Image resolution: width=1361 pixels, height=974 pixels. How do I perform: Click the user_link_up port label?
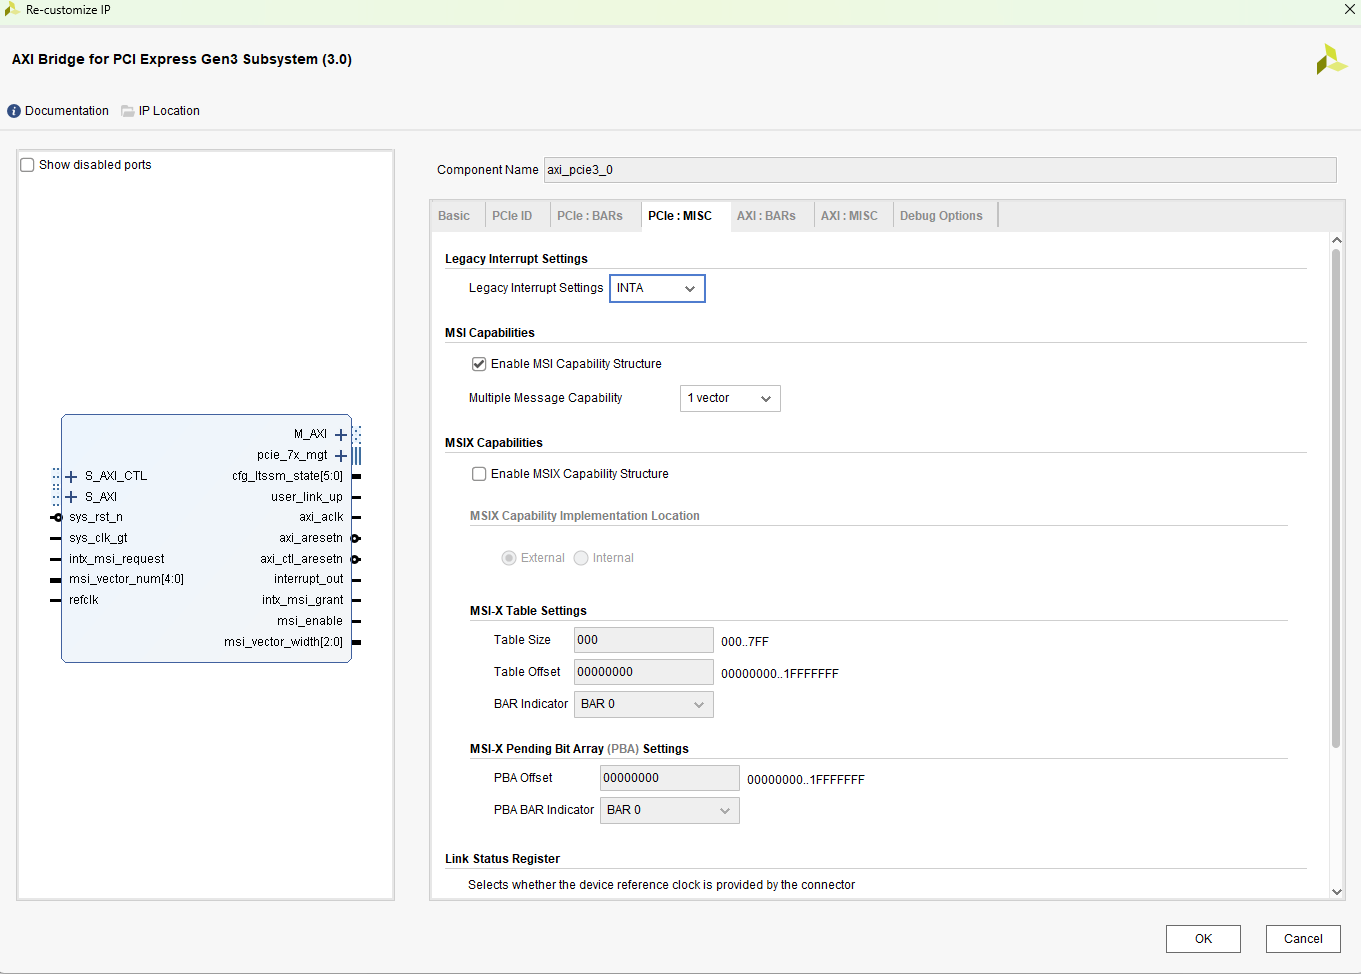click(306, 497)
